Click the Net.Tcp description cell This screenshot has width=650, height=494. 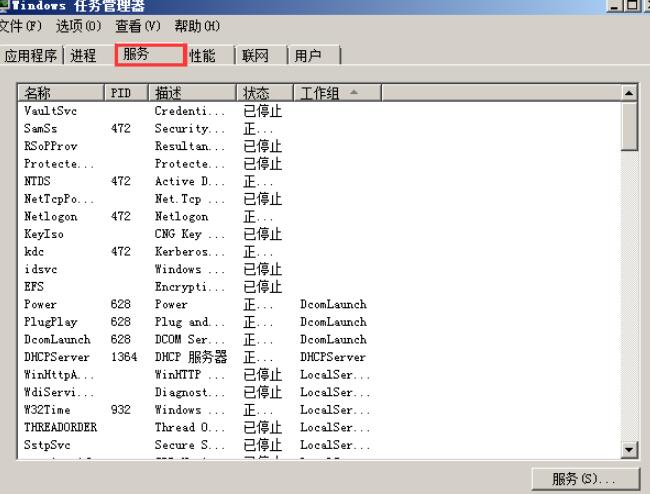(x=190, y=199)
